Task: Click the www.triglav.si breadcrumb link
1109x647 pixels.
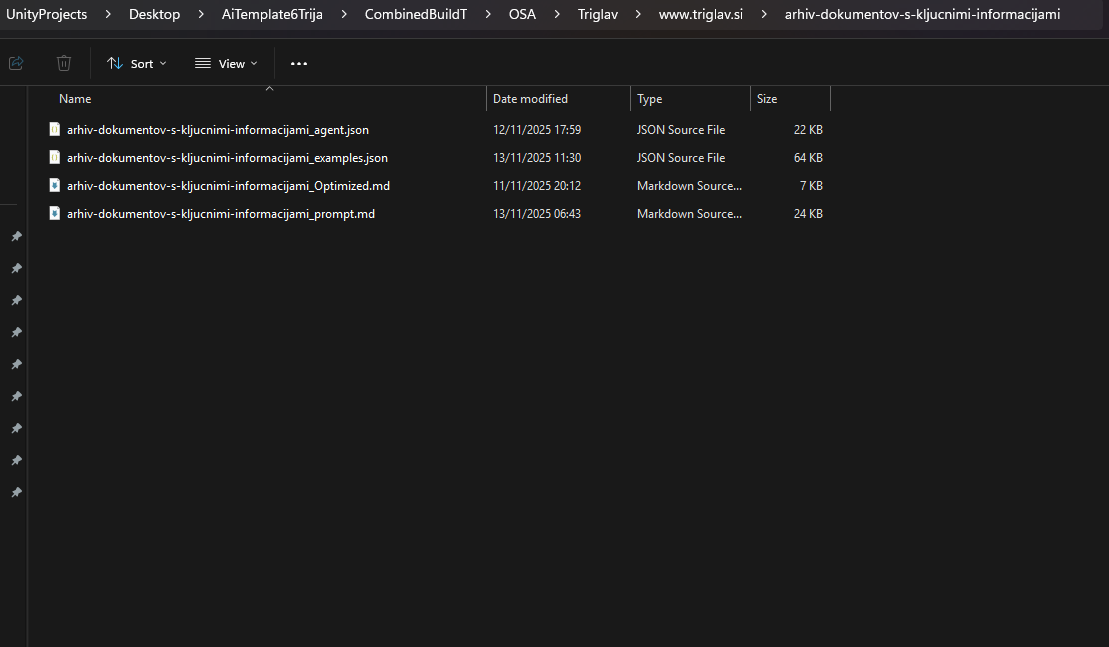Action: [x=700, y=14]
